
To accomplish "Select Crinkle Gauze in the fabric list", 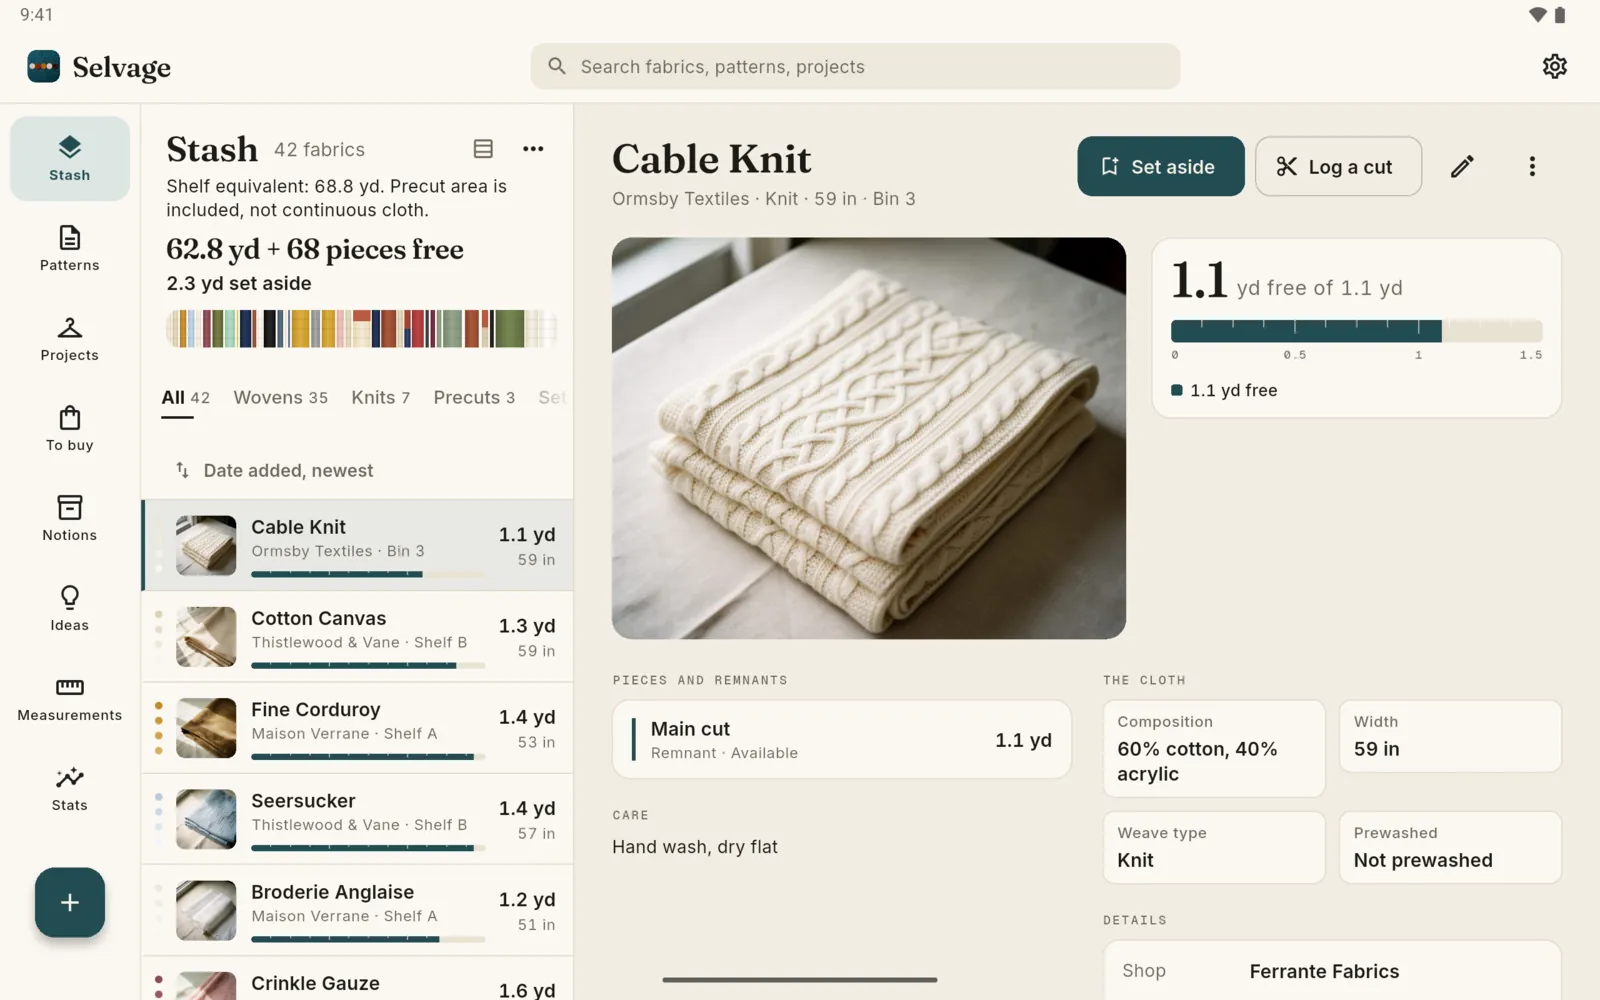I will [x=358, y=979].
